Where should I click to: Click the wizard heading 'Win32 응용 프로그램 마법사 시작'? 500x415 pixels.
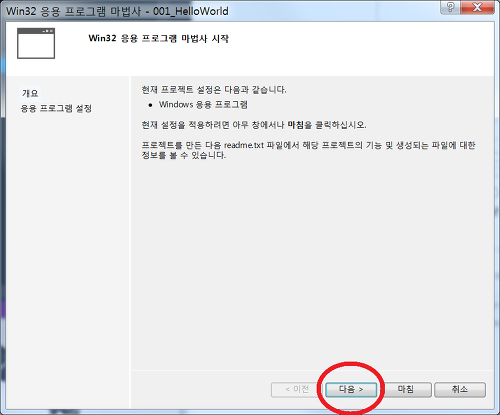coord(159,38)
